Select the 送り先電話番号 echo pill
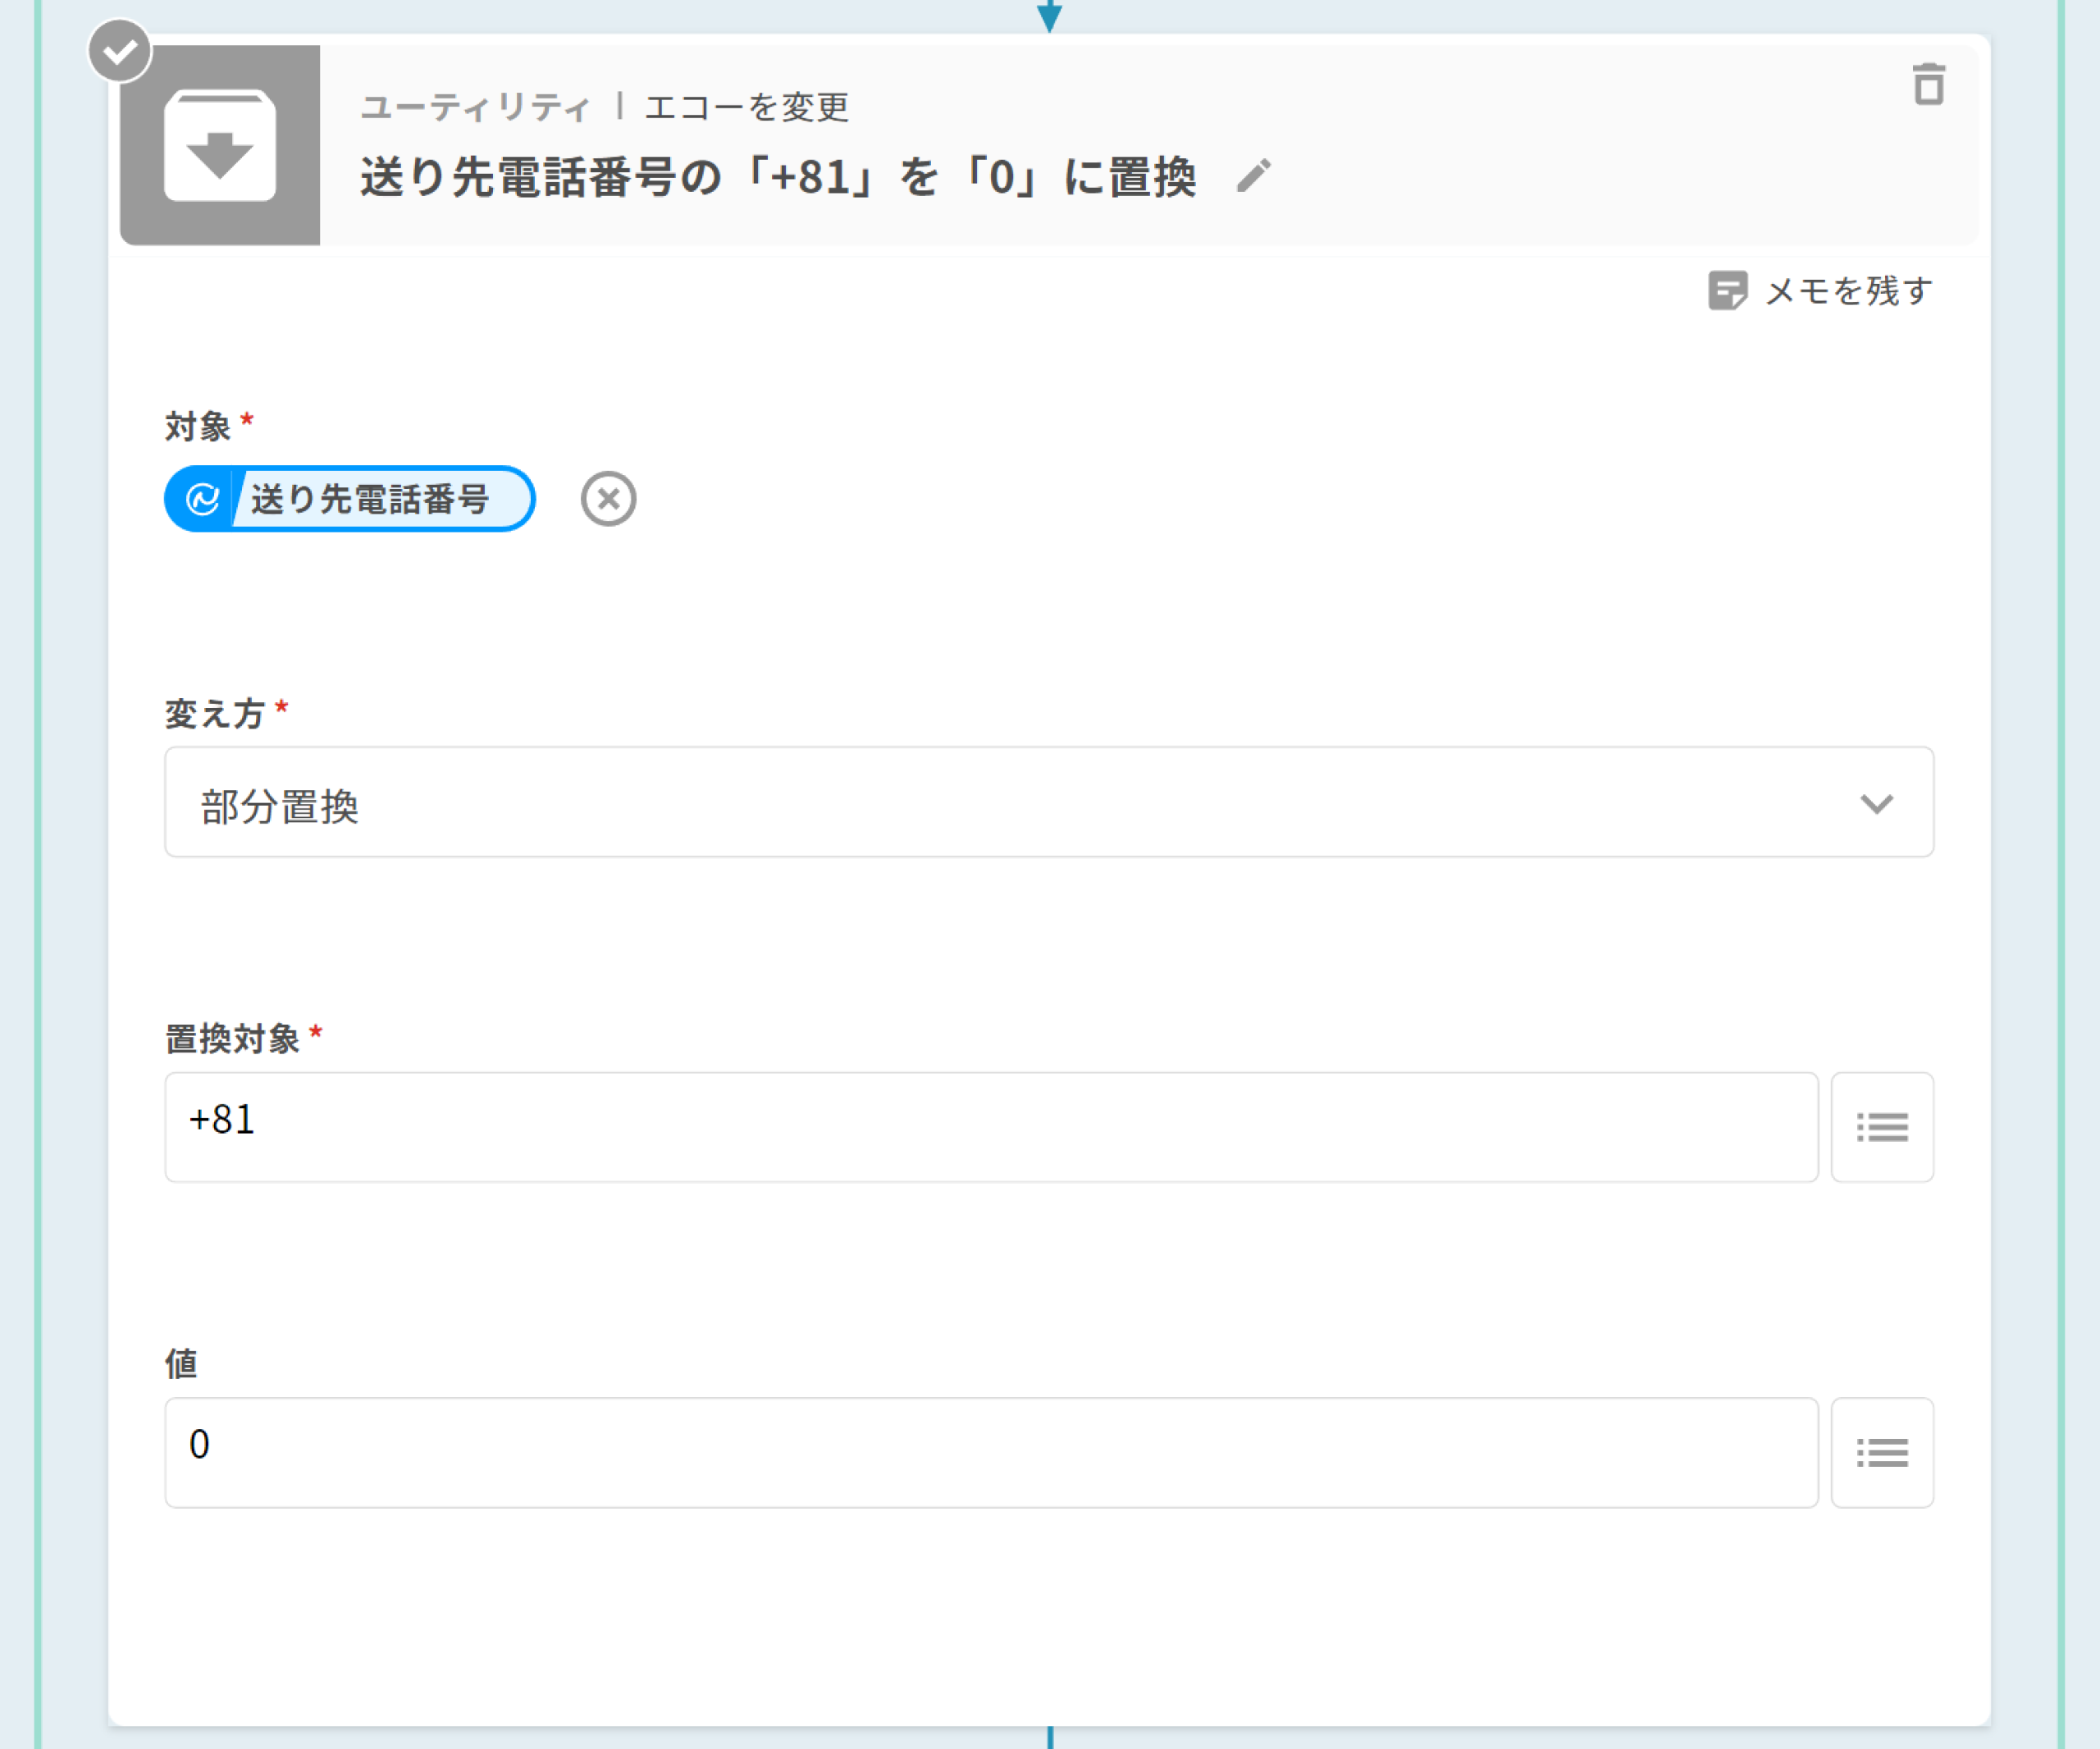 click(x=370, y=499)
